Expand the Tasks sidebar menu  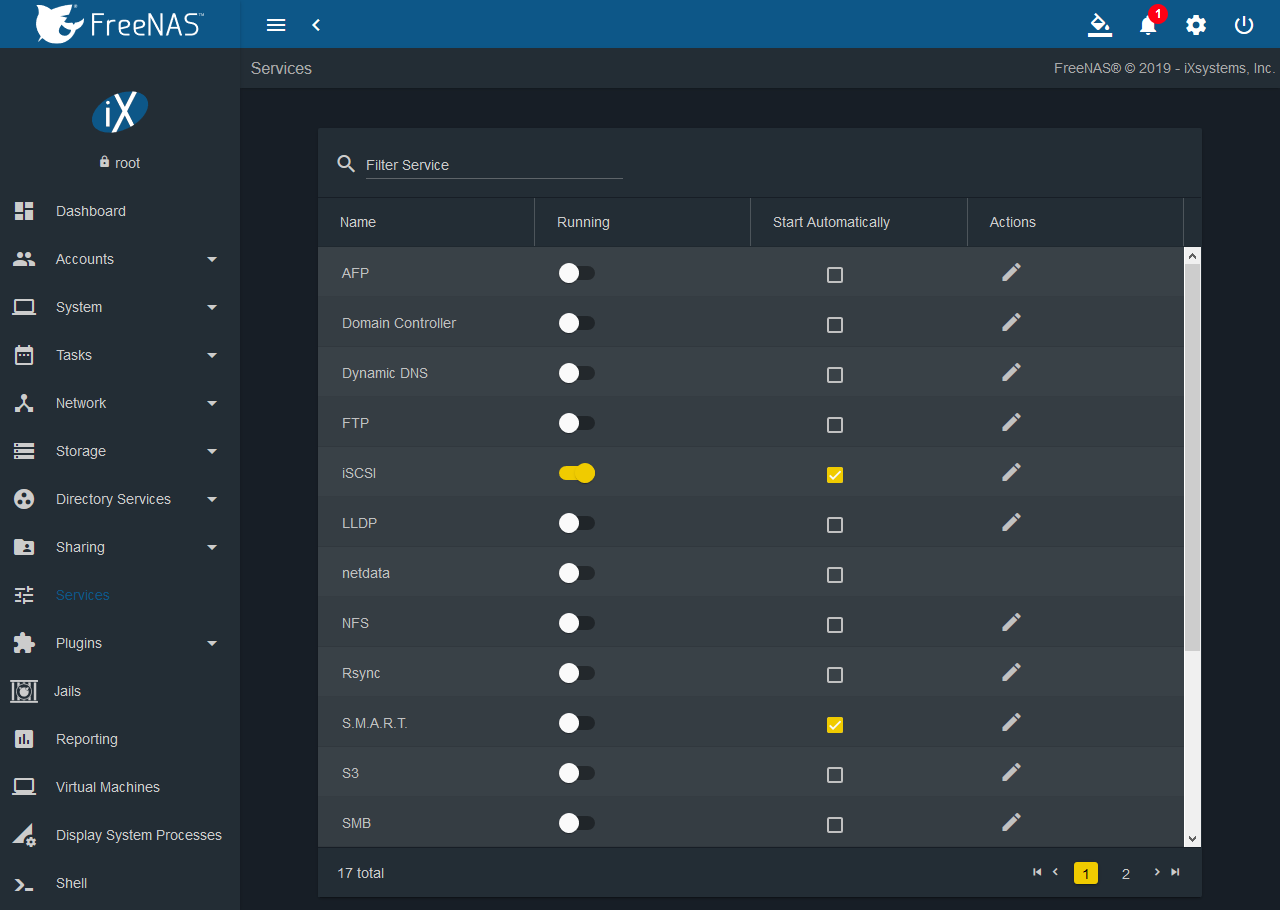(x=120, y=355)
